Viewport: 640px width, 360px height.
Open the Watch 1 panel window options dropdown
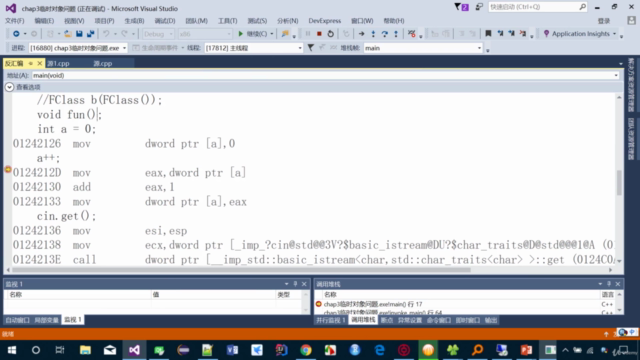287,284
